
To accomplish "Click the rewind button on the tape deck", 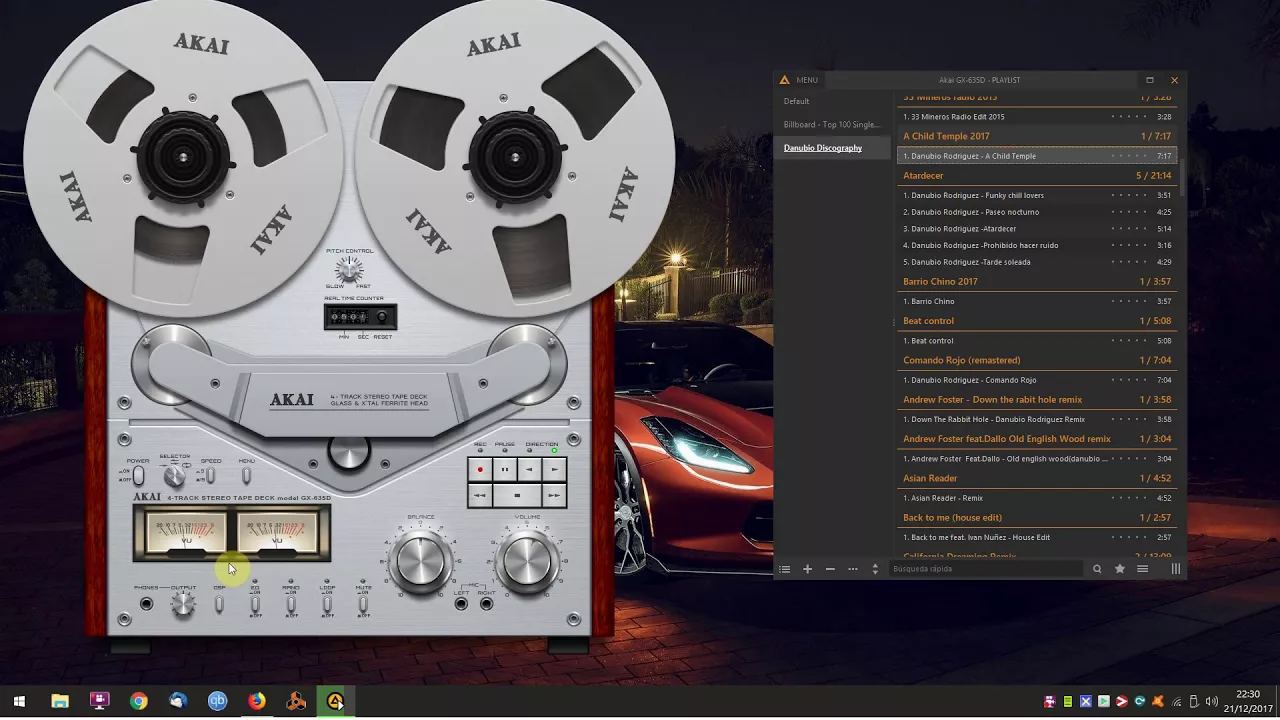I will pyautogui.click(x=480, y=494).
